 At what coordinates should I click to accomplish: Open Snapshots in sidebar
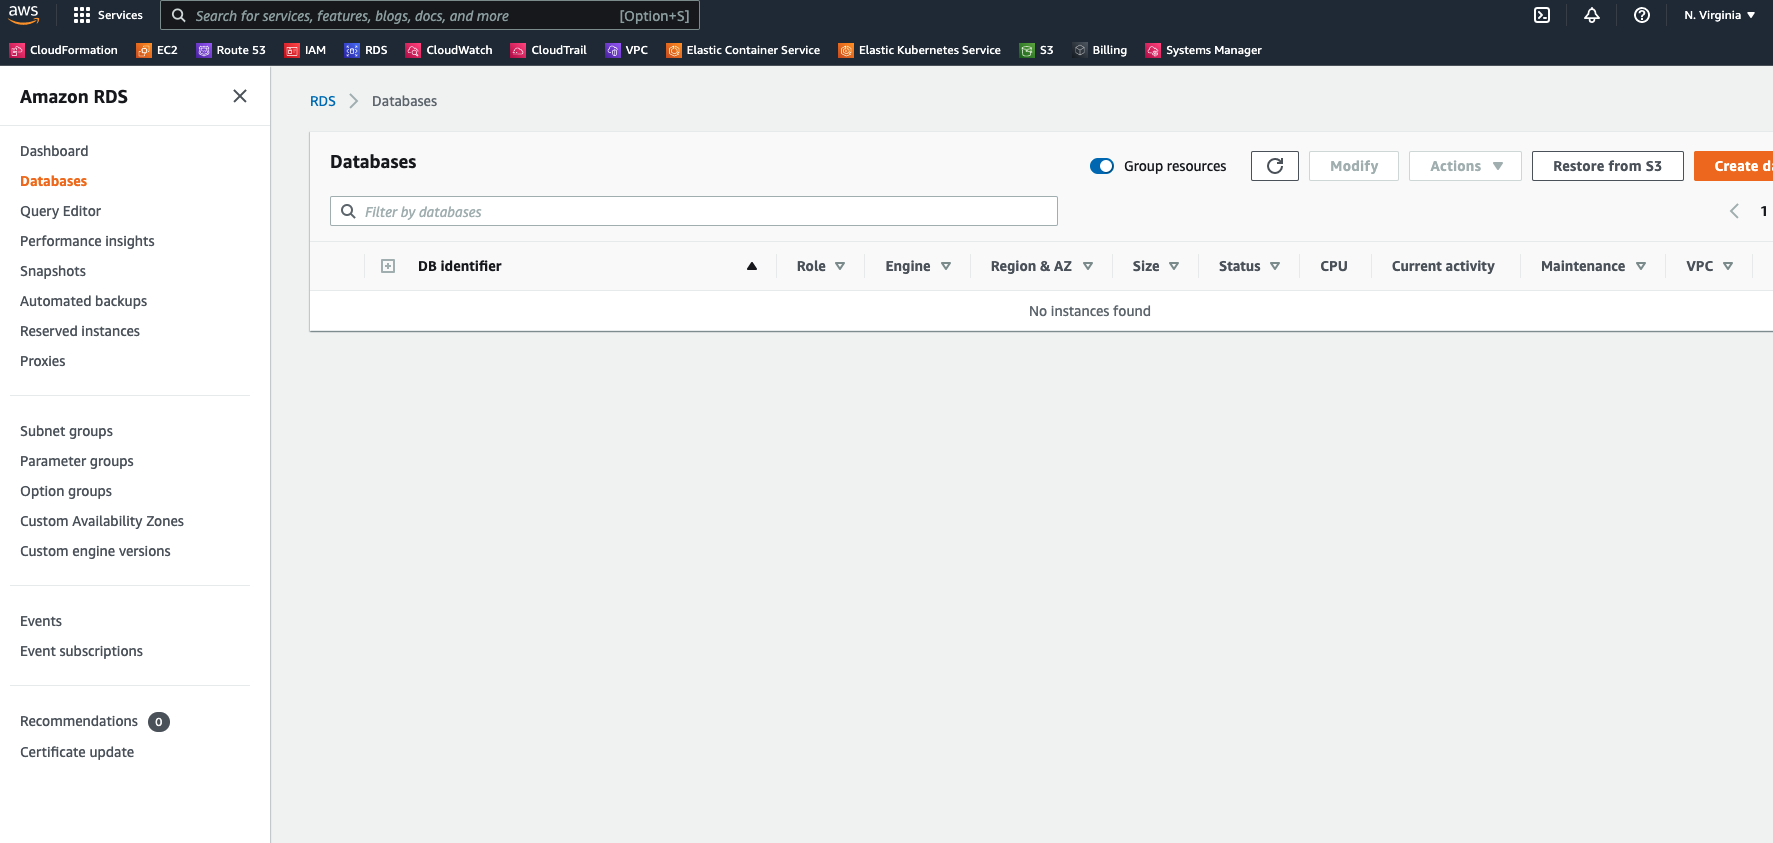tap(53, 271)
